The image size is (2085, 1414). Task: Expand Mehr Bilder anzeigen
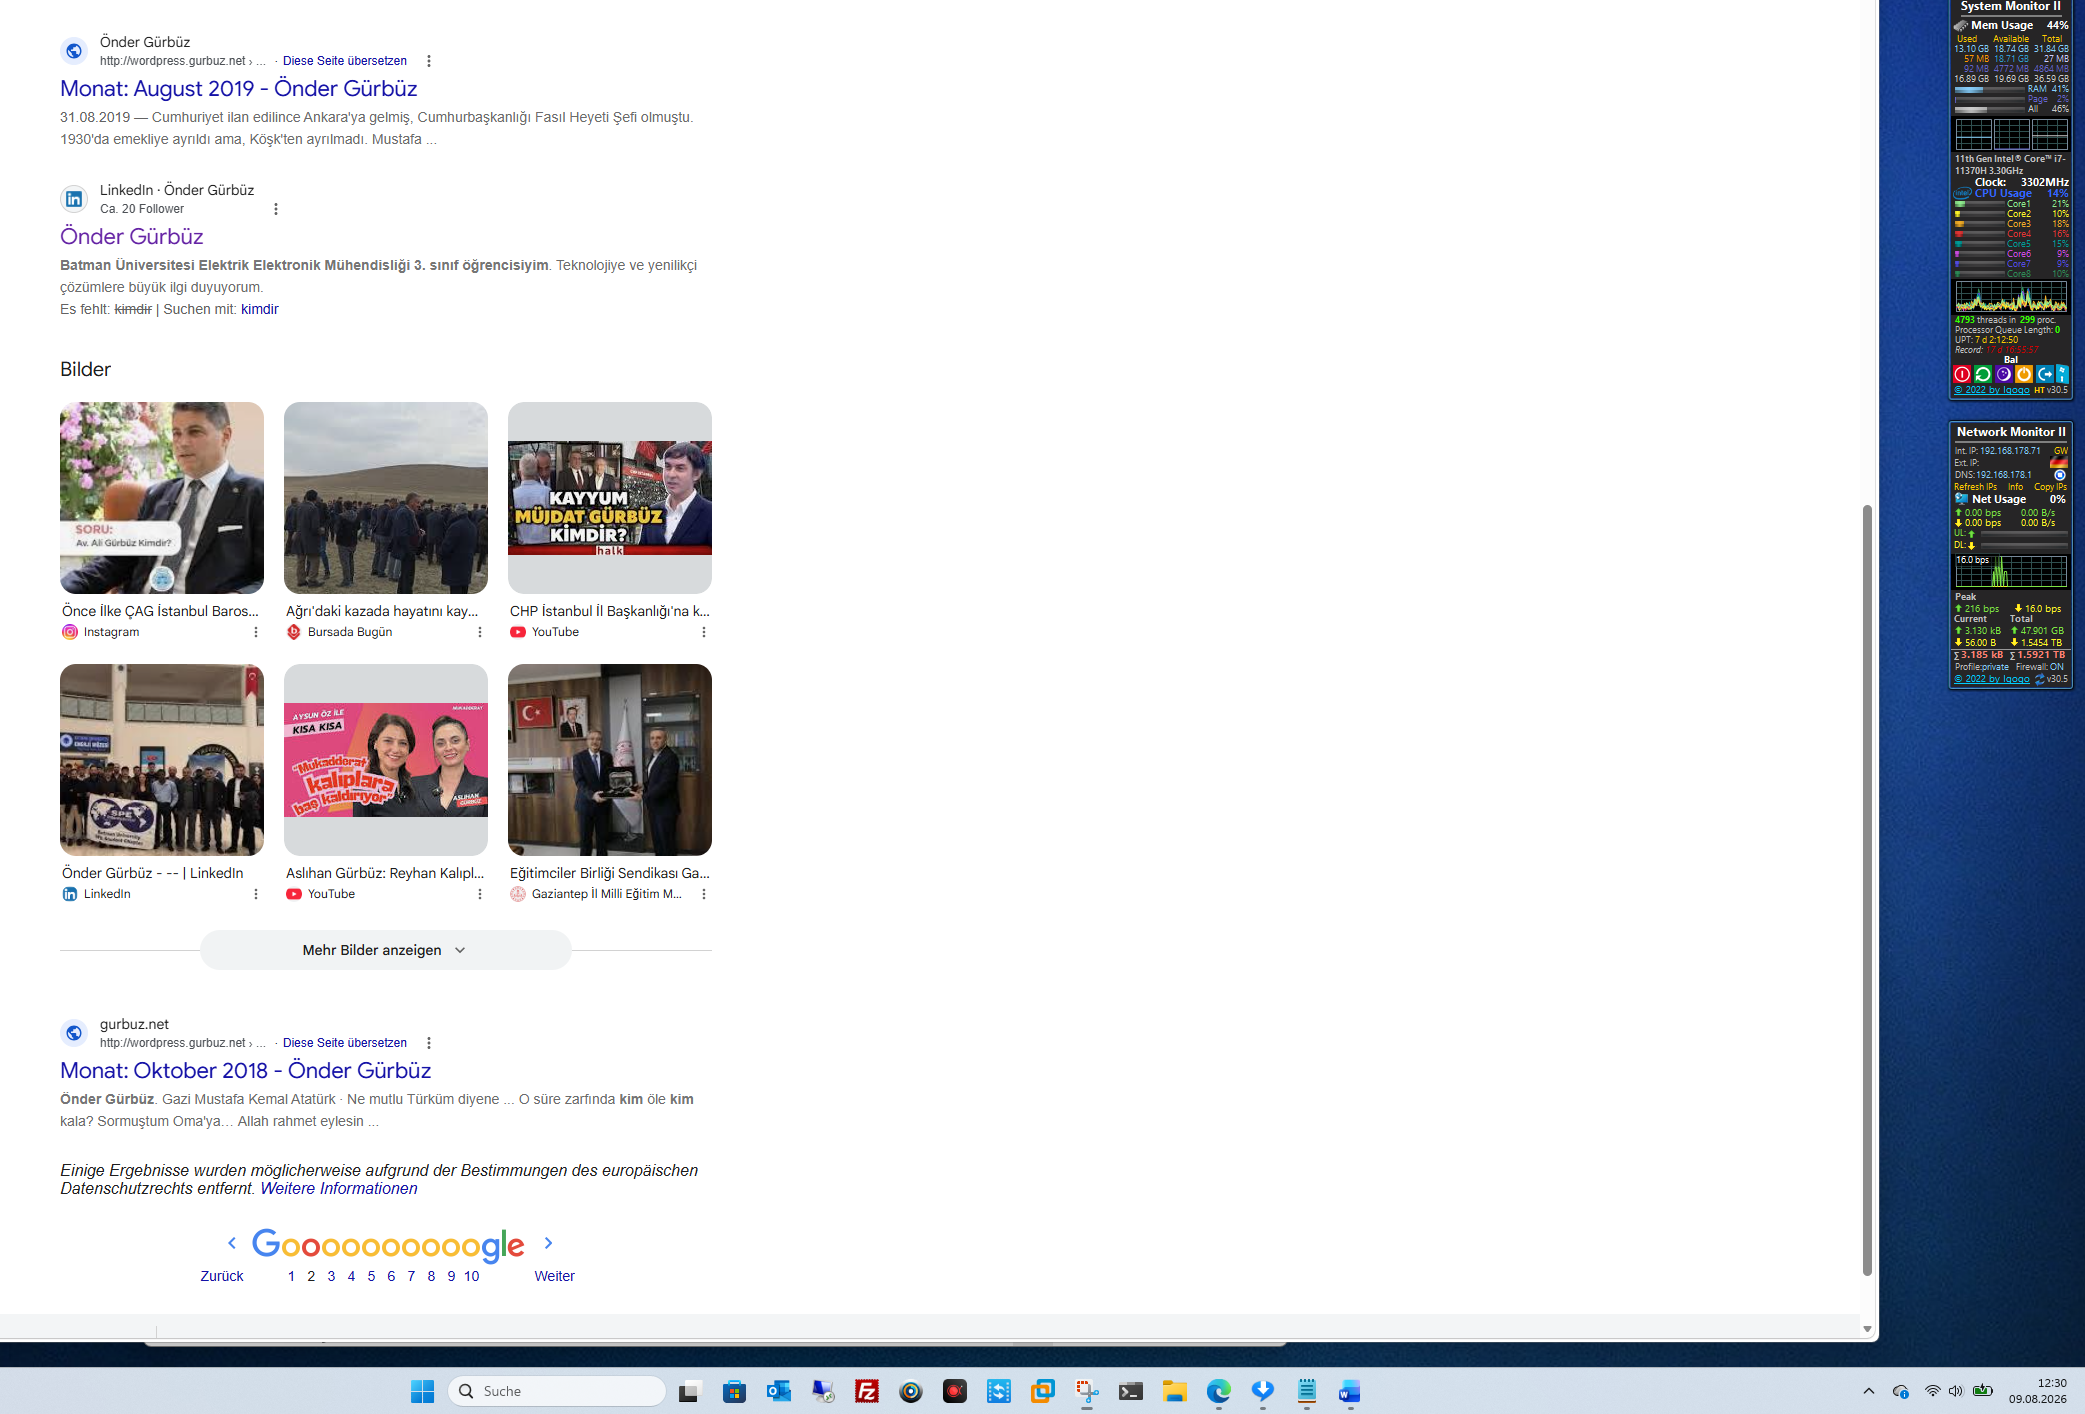[385, 950]
